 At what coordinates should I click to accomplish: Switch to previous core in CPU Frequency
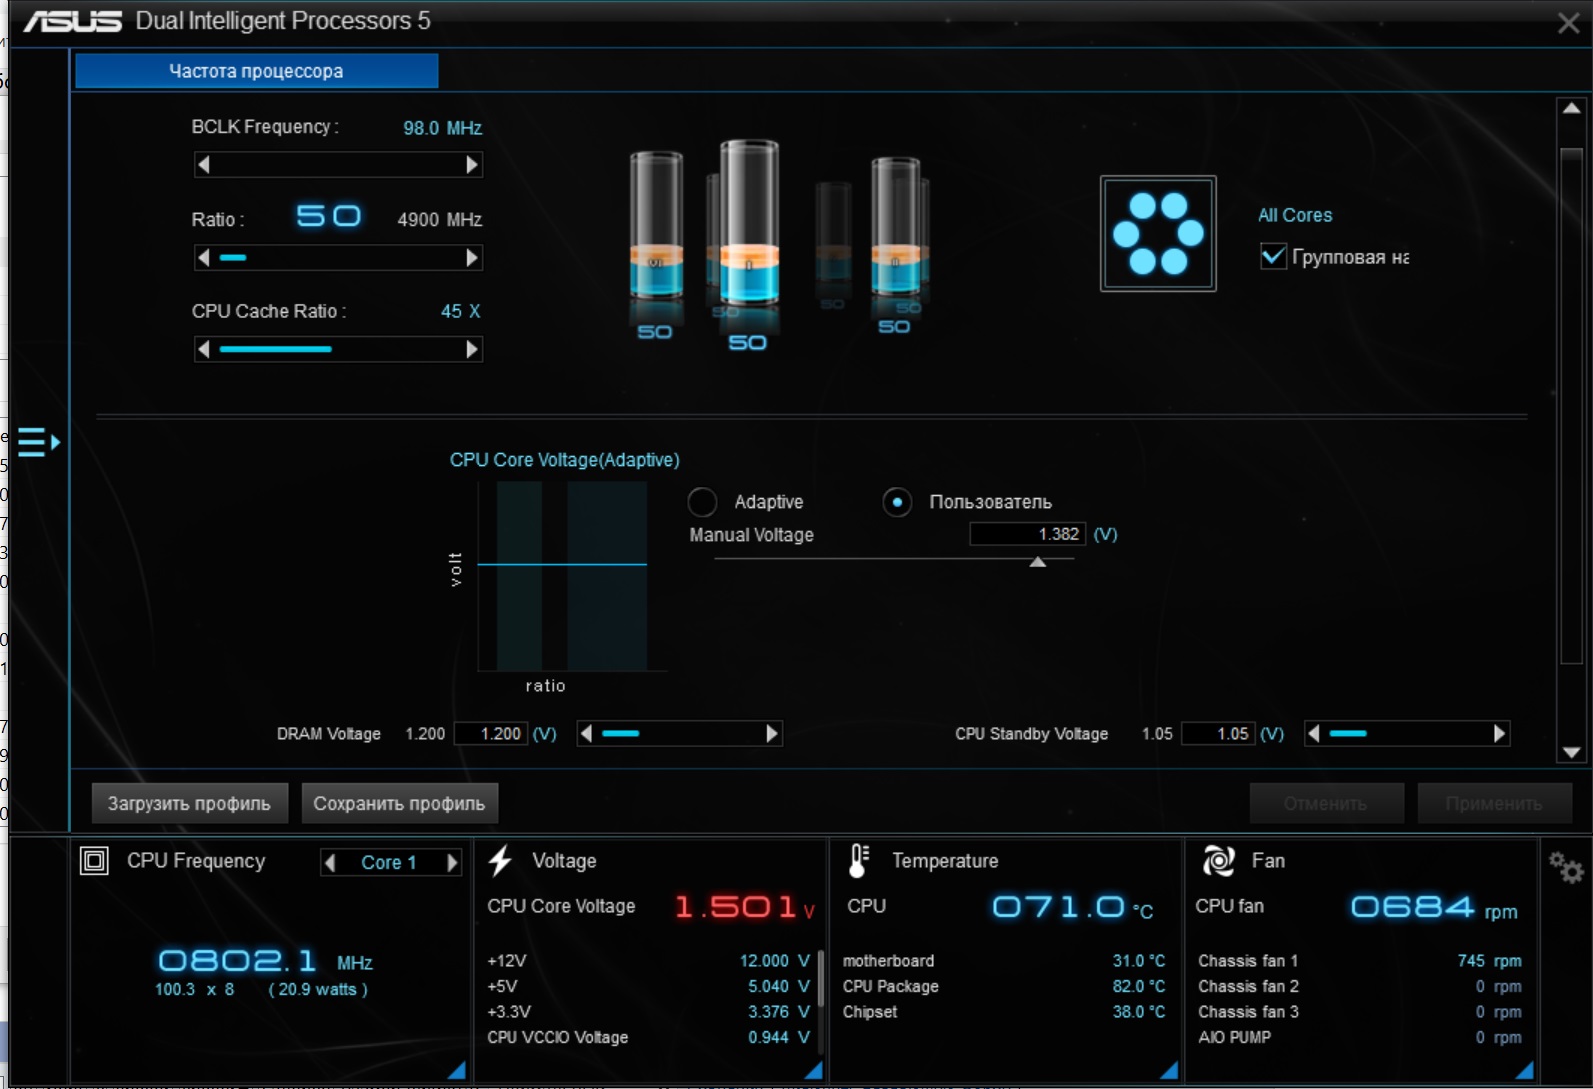pyautogui.click(x=330, y=862)
